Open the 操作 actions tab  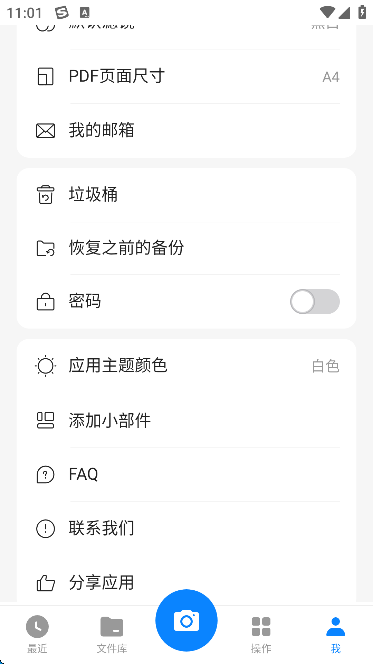(x=261, y=634)
